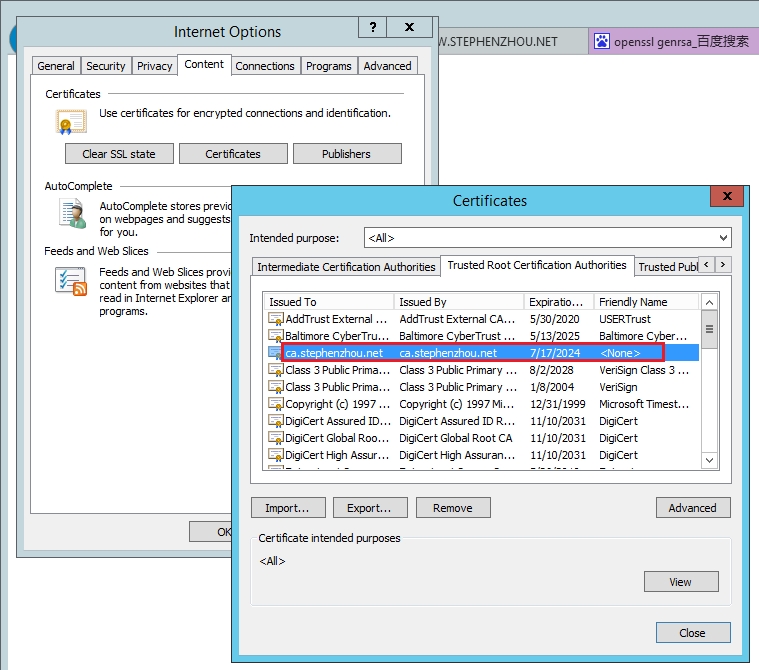Screen dimensions: 759x670
Task: Switch to Intermediate Certification Authorities tab
Action: (x=346, y=267)
